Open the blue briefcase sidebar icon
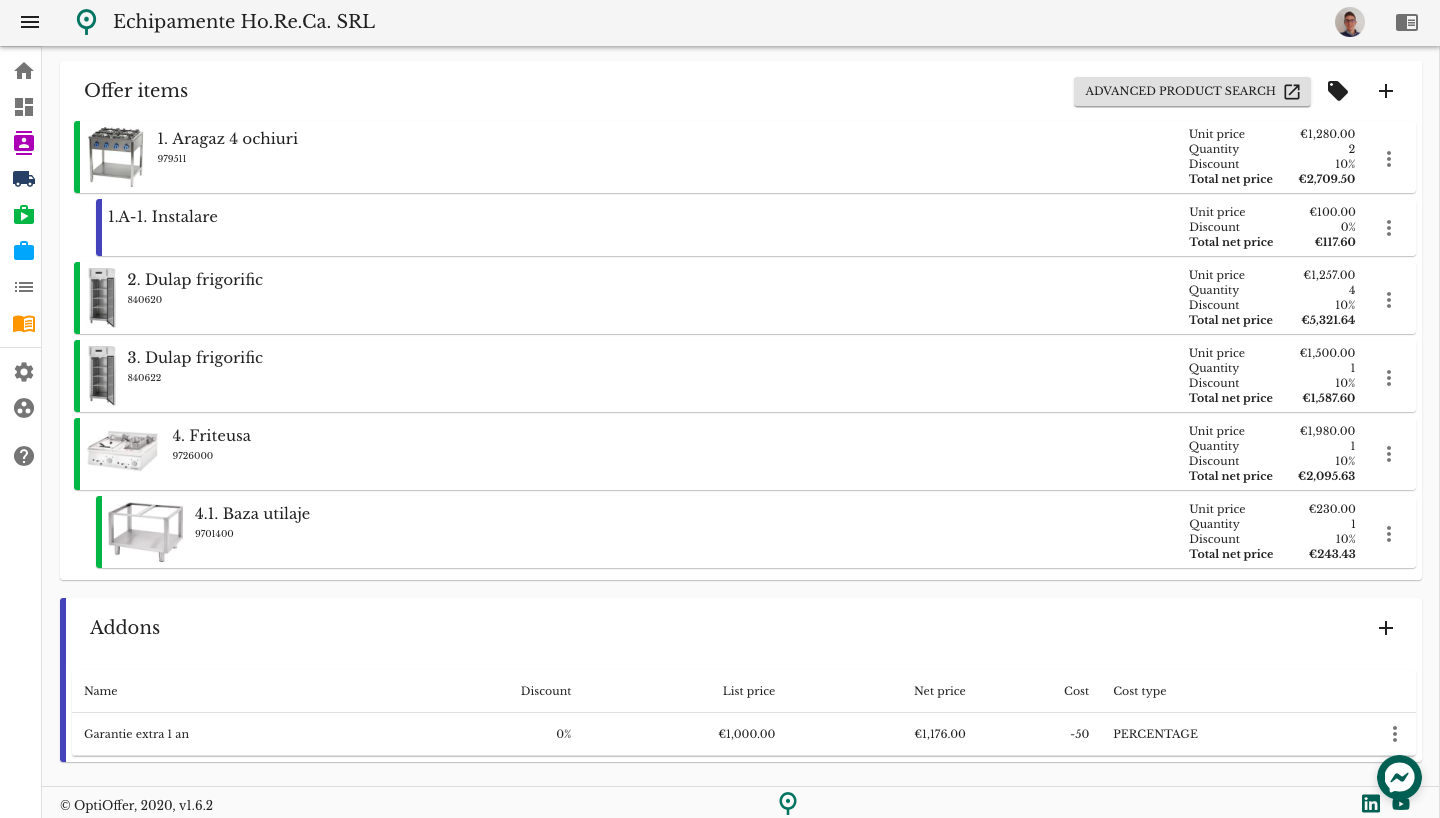Viewport: 1440px width, 818px height. pos(24,251)
